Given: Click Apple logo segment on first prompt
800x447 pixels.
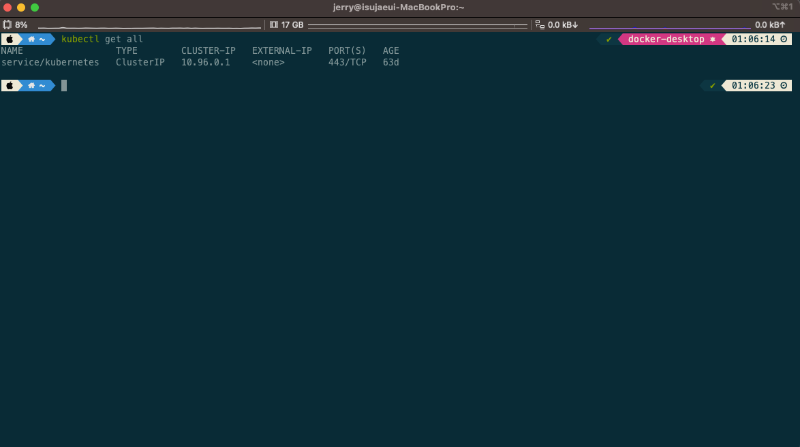Looking at the screenshot, I should [x=10, y=39].
